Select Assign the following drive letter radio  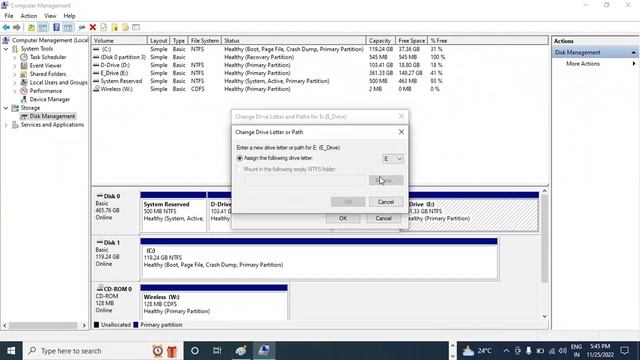(240, 158)
